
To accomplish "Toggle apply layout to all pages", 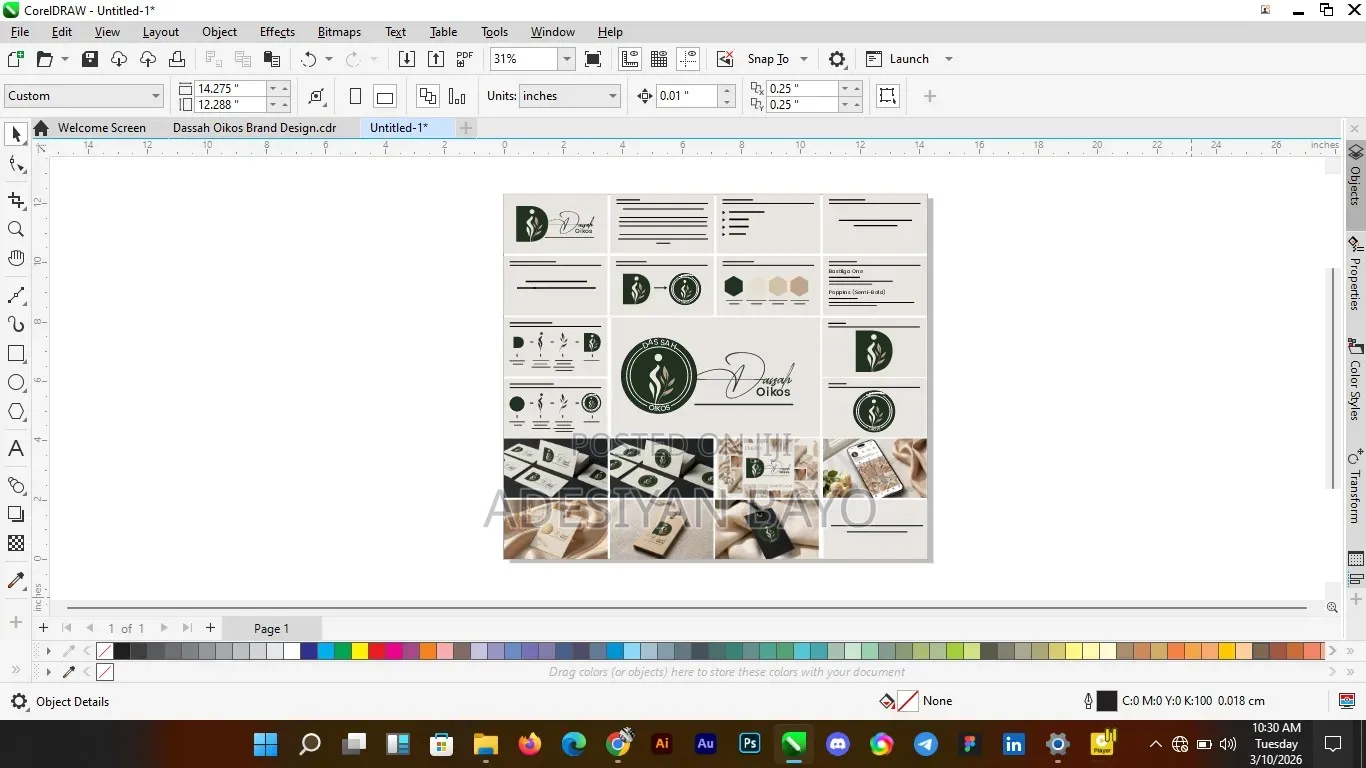I will [428, 96].
